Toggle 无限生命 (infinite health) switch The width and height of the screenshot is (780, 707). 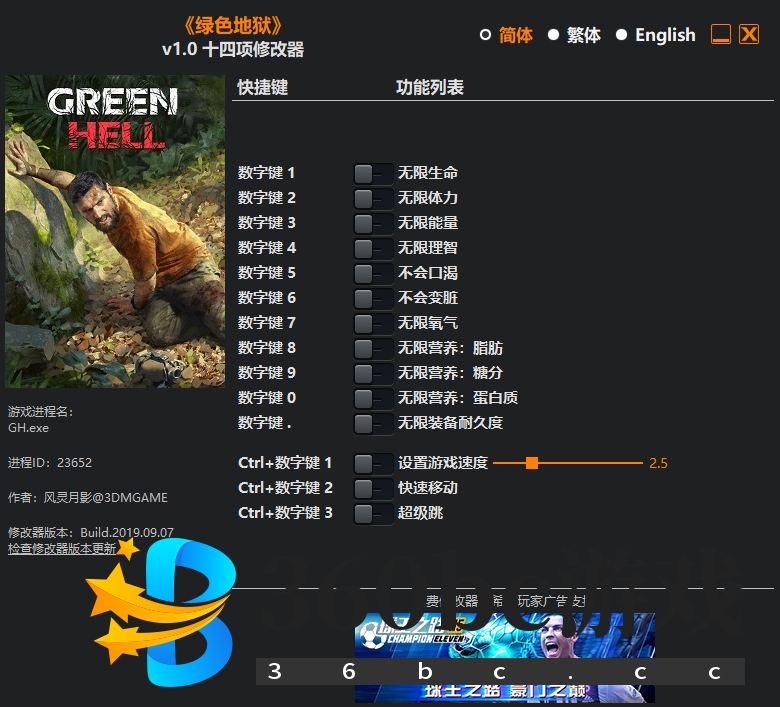(x=373, y=174)
